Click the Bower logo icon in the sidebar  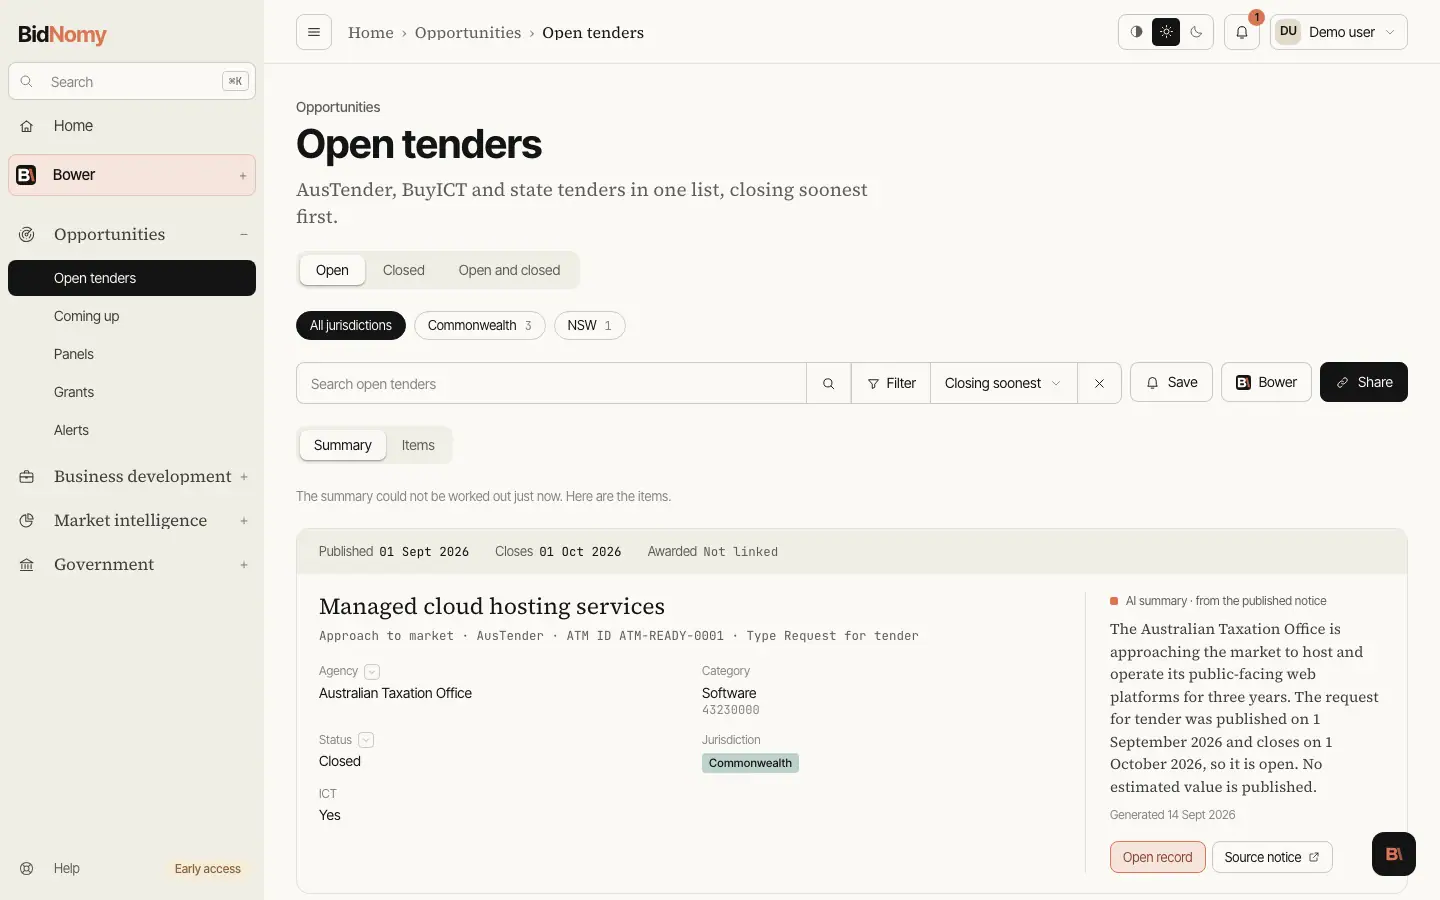tap(27, 175)
